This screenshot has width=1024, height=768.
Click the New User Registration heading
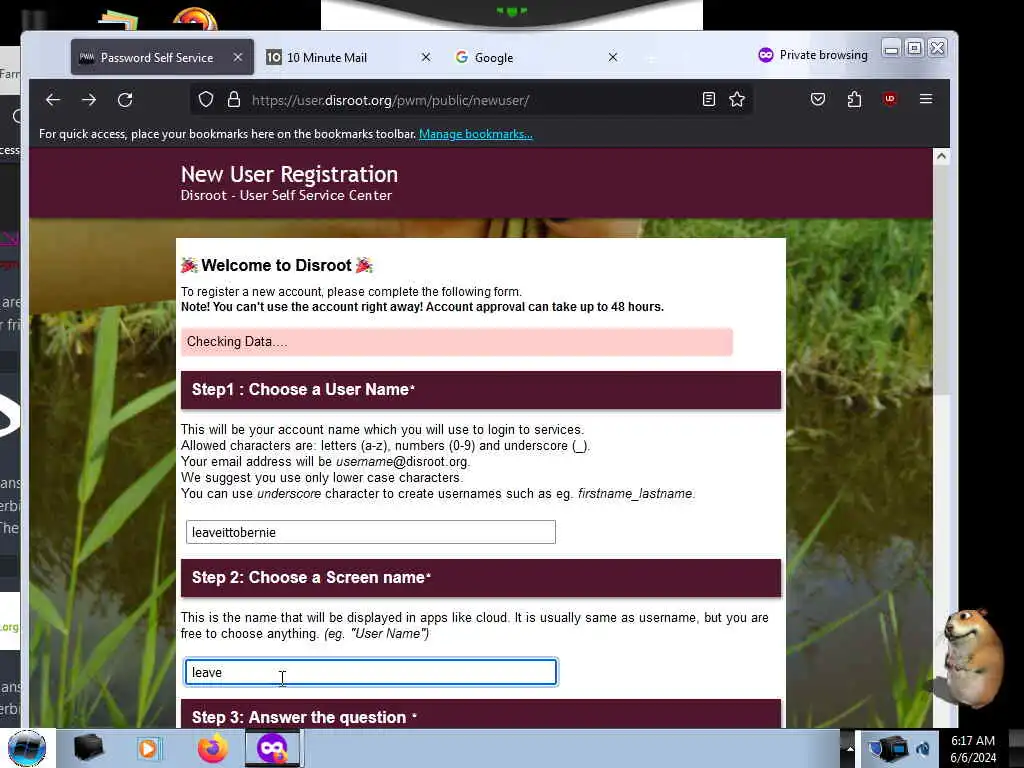click(289, 174)
